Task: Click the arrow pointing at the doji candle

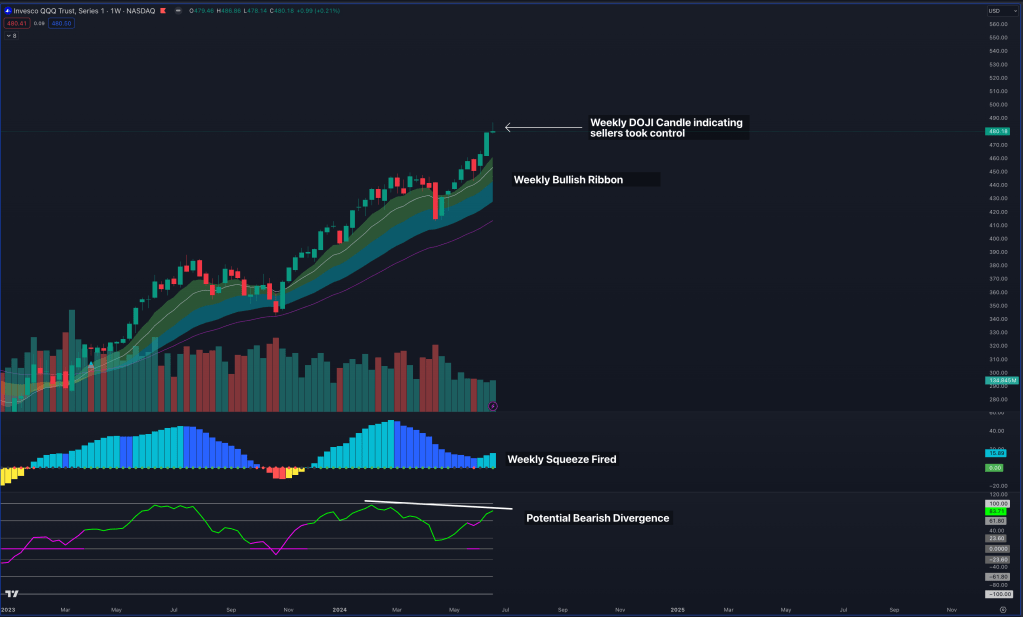Action: [540, 127]
